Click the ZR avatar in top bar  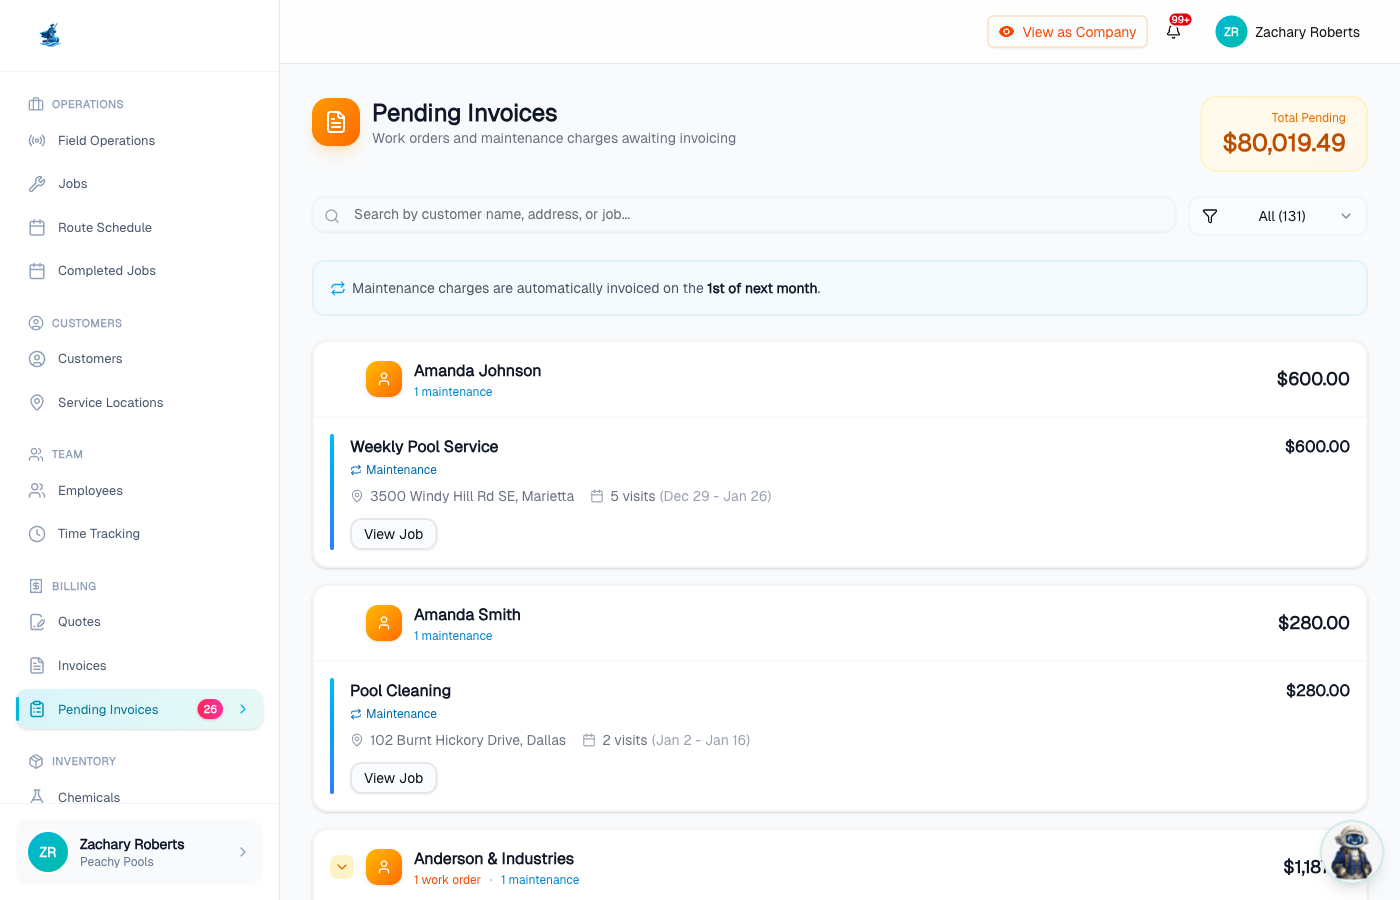(x=1231, y=32)
